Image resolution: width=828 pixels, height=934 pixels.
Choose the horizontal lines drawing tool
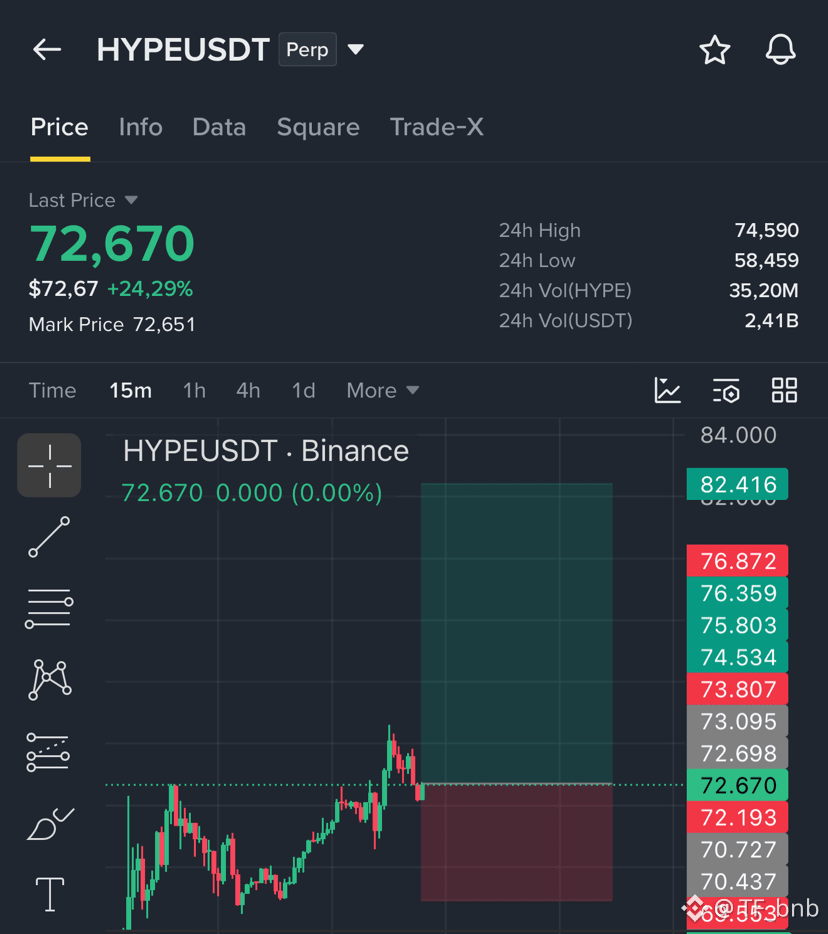(x=49, y=608)
